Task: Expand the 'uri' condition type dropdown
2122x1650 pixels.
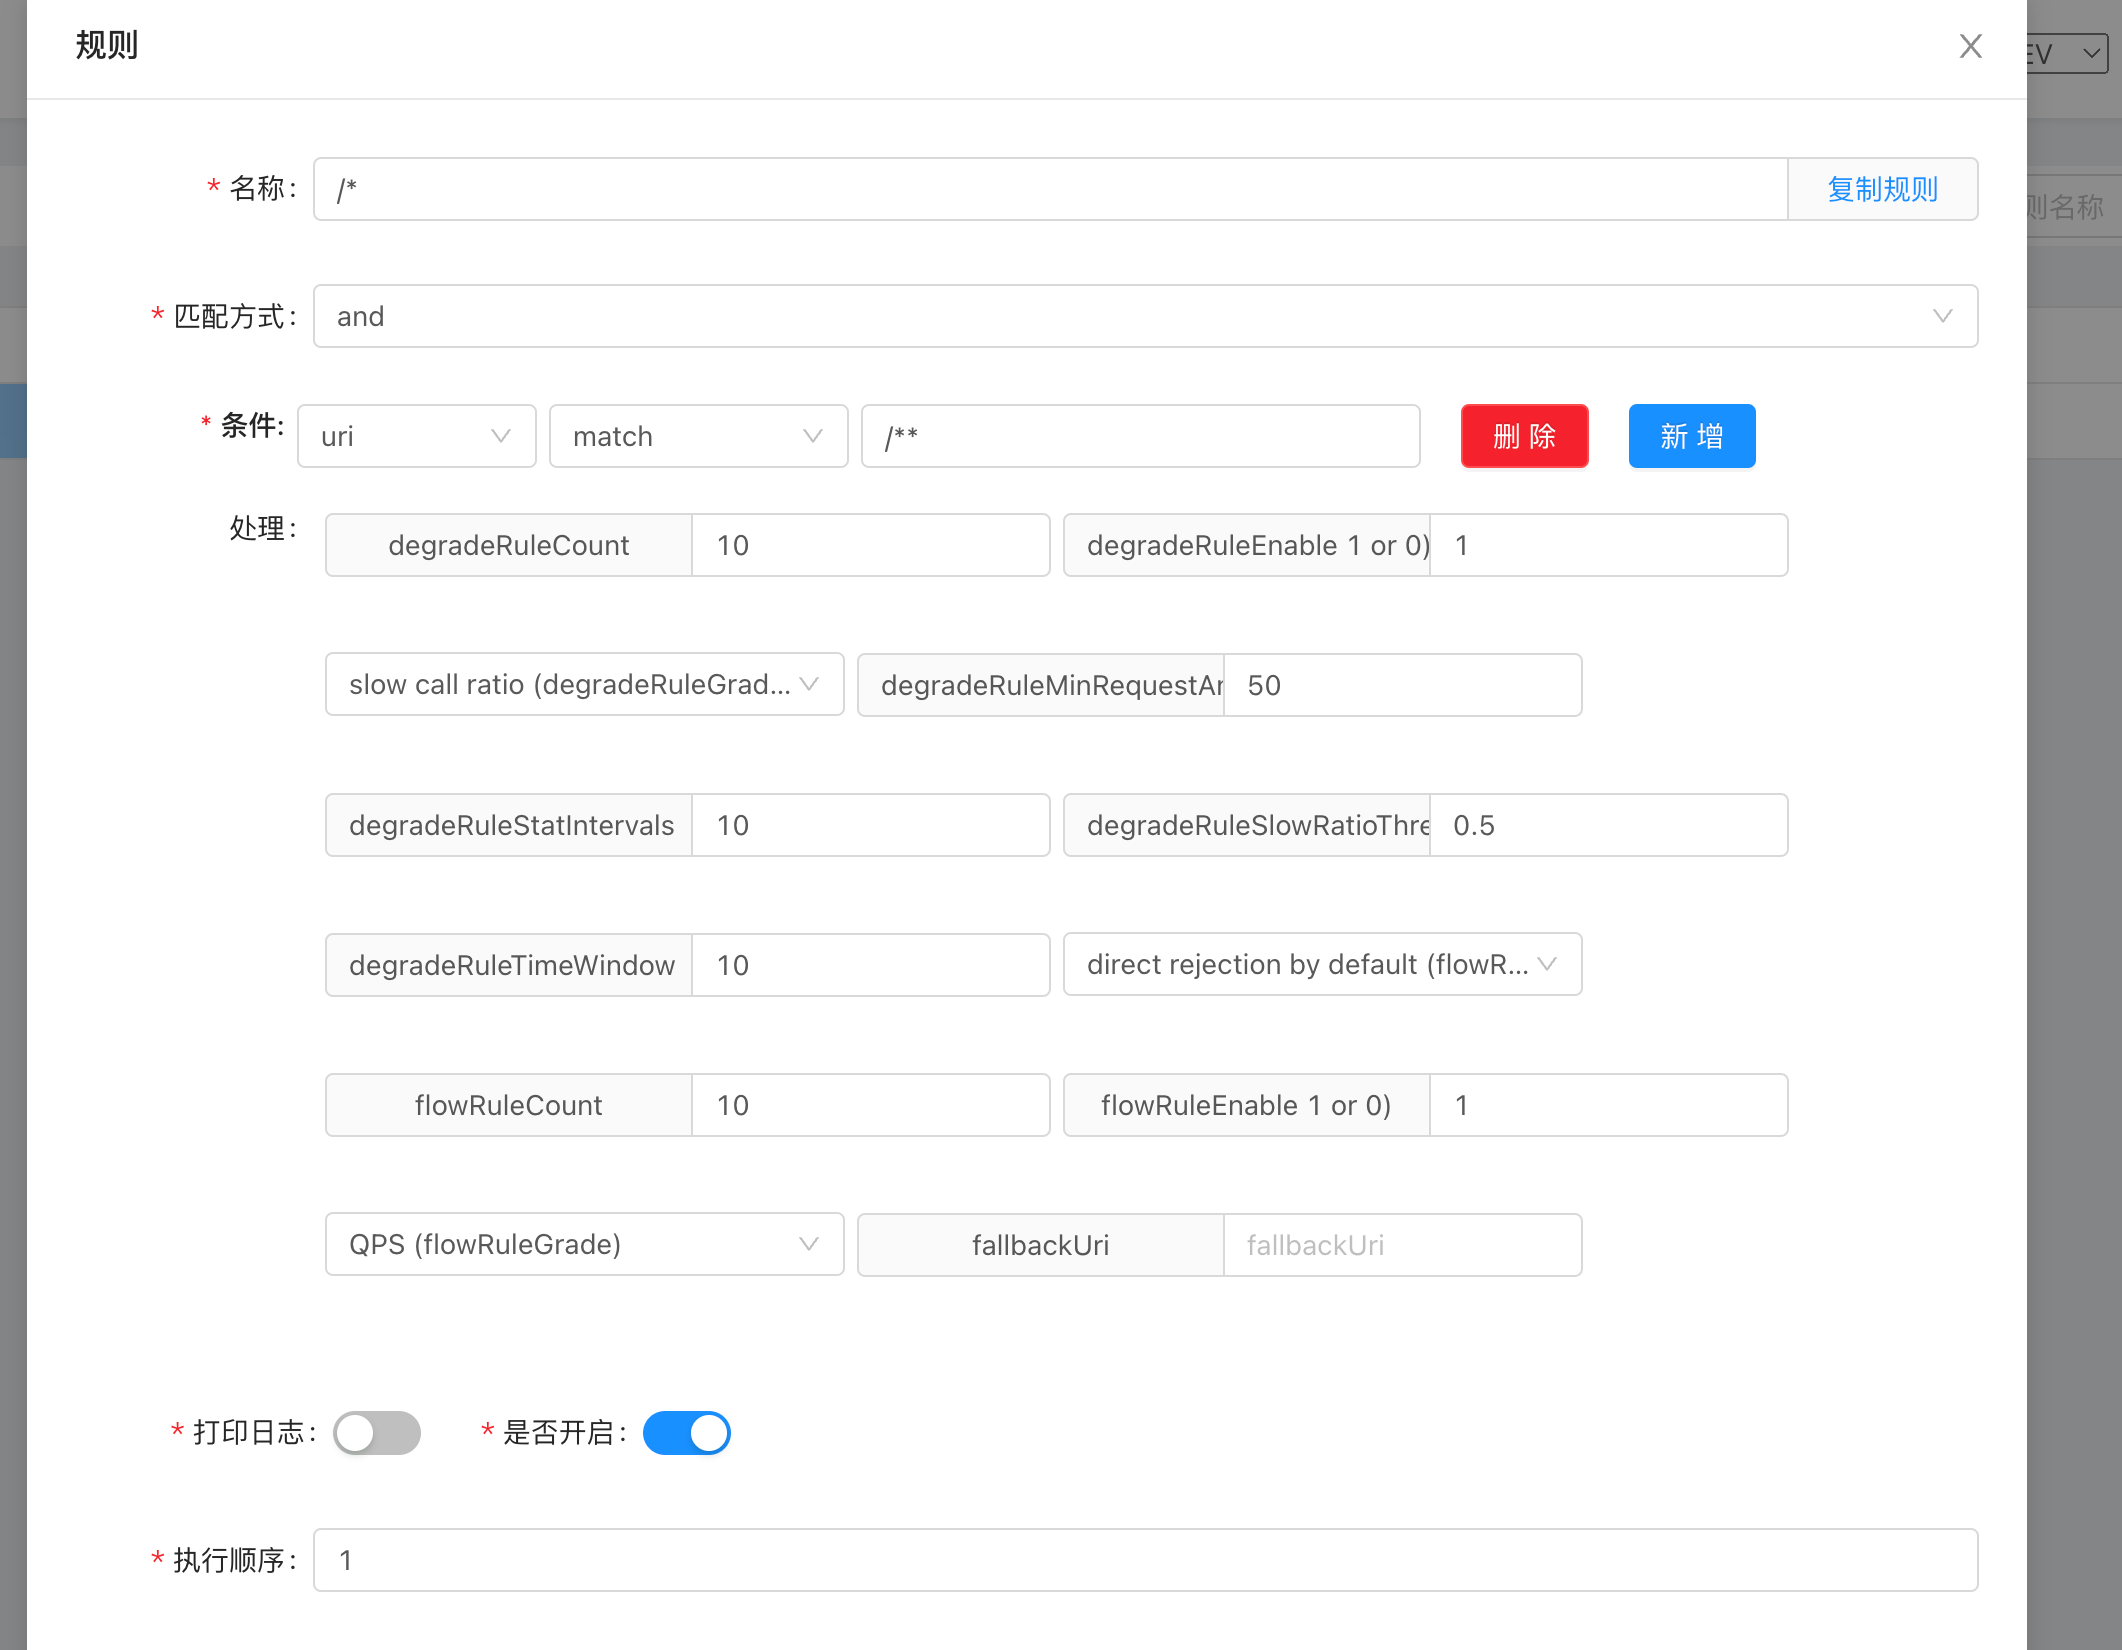Action: coord(416,436)
